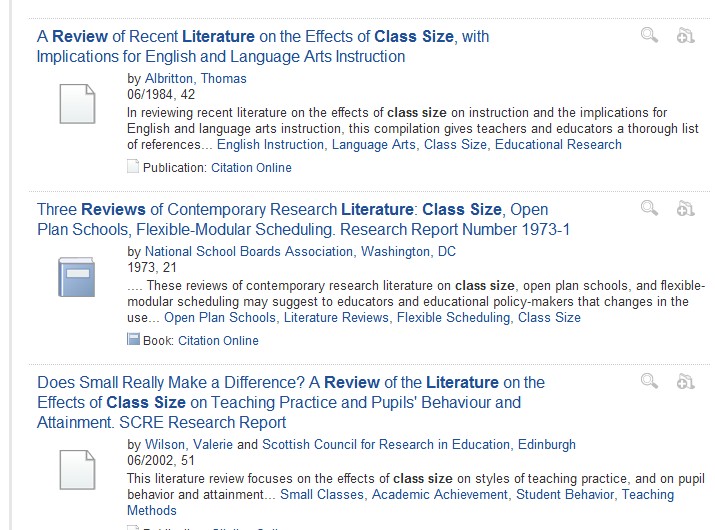
Task: Click preview magnifier icon for Does Small Really result
Action: 650,381
